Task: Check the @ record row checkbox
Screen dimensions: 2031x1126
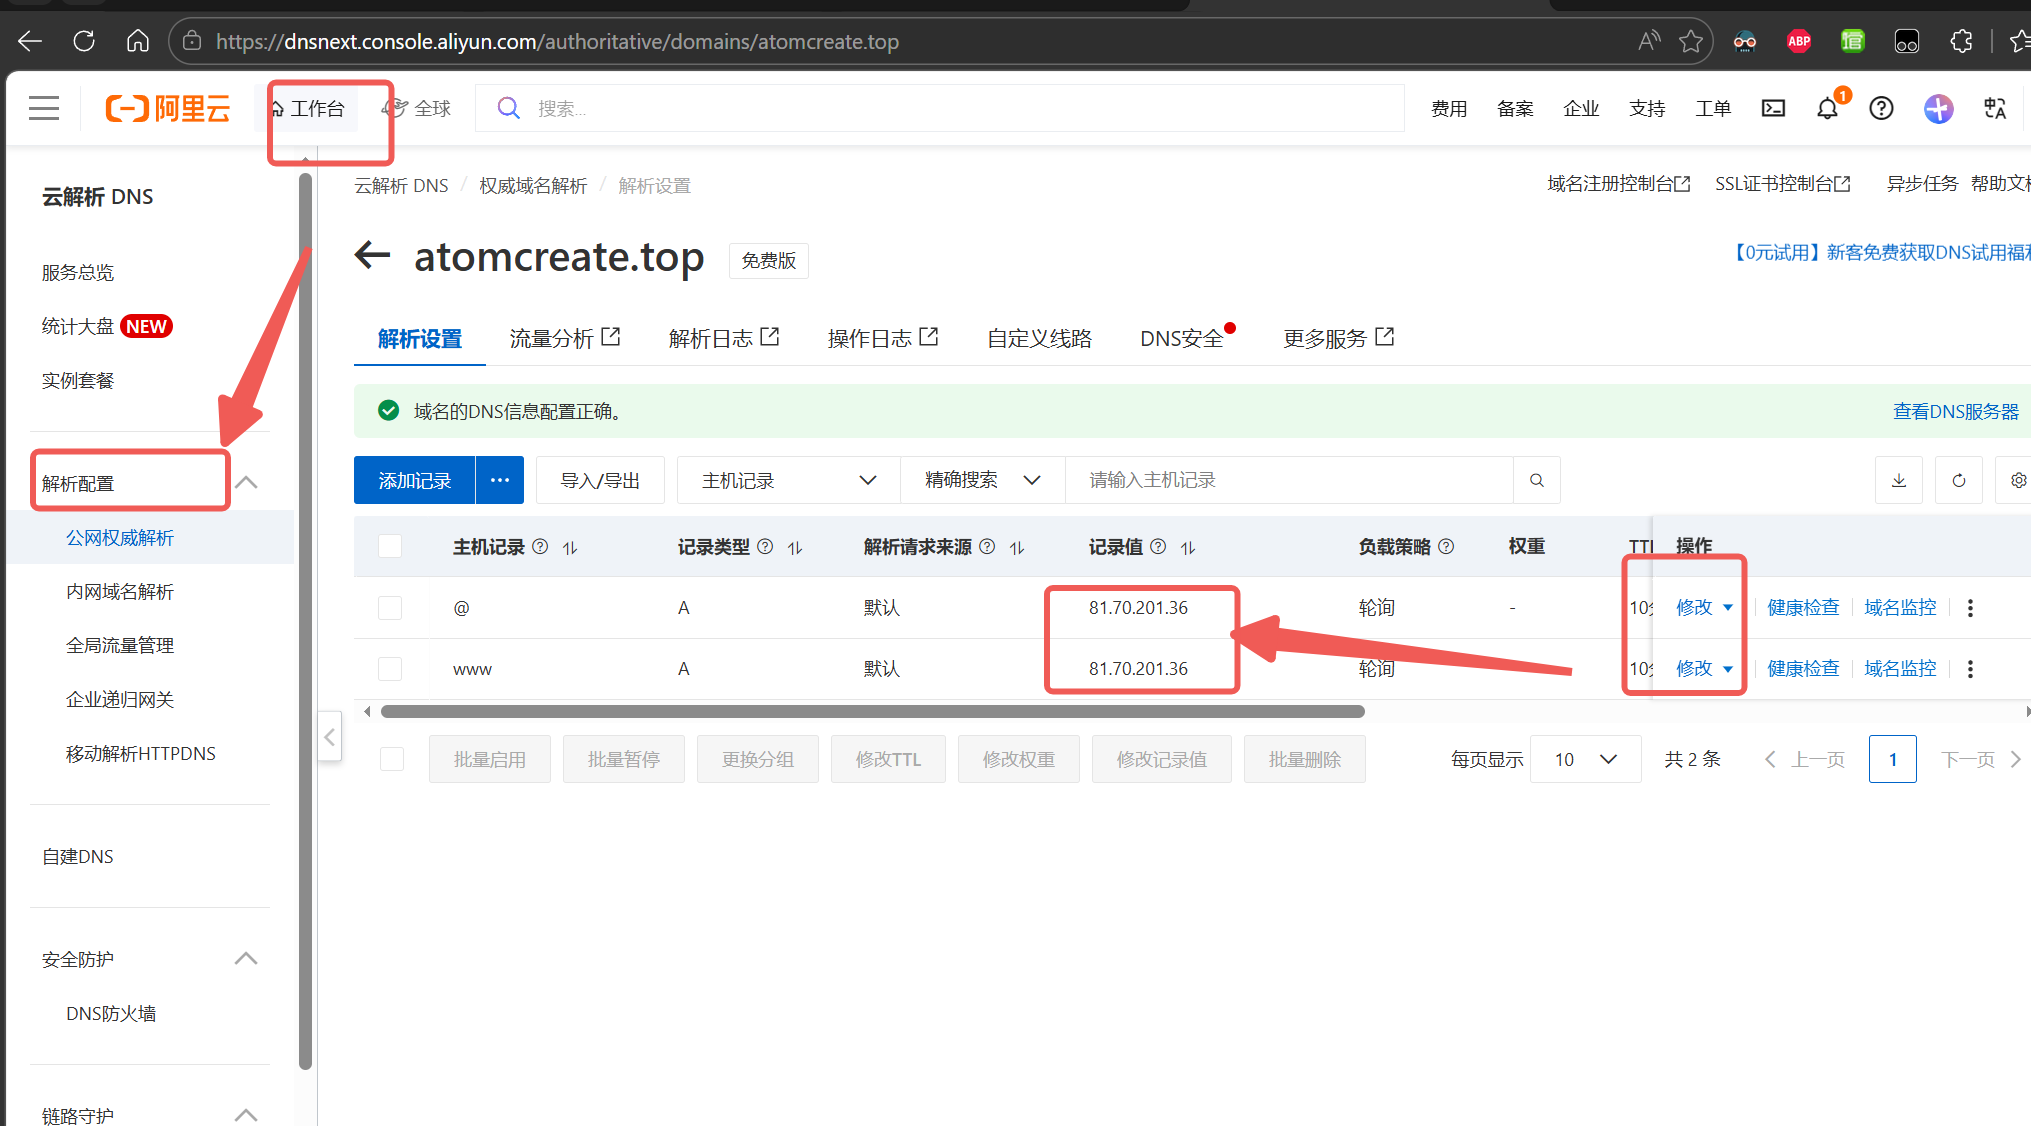Action: (x=390, y=608)
